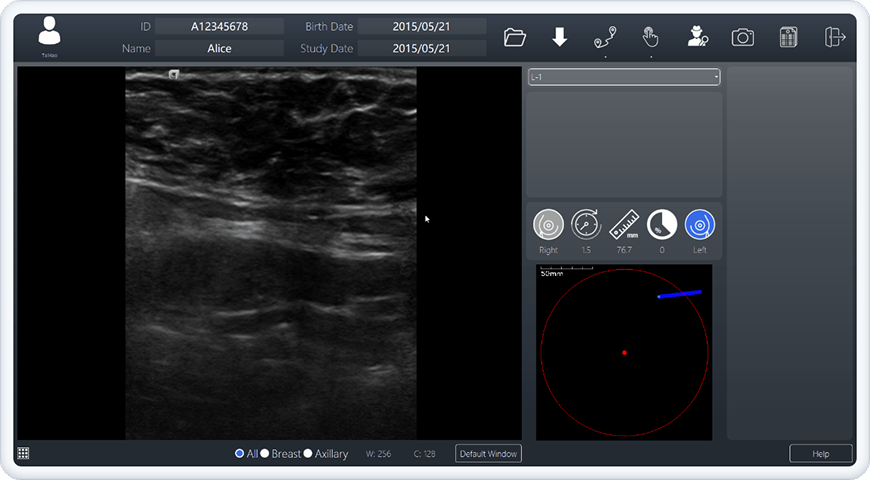
Task: Select the Right breast icon
Action: pyautogui.click(x=548, y=225)
